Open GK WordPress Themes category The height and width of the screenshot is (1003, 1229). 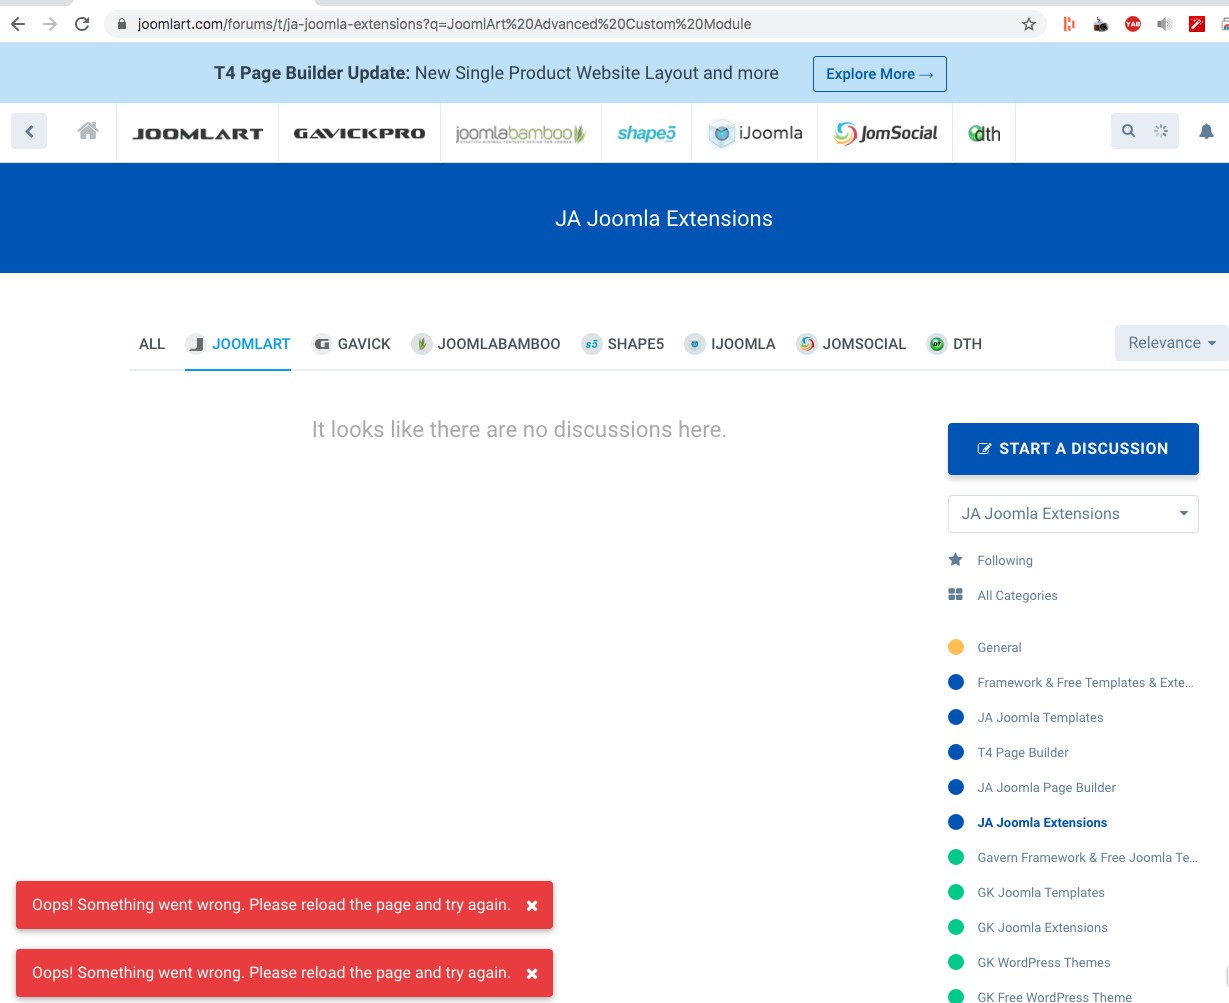(x=1044, y=963)
